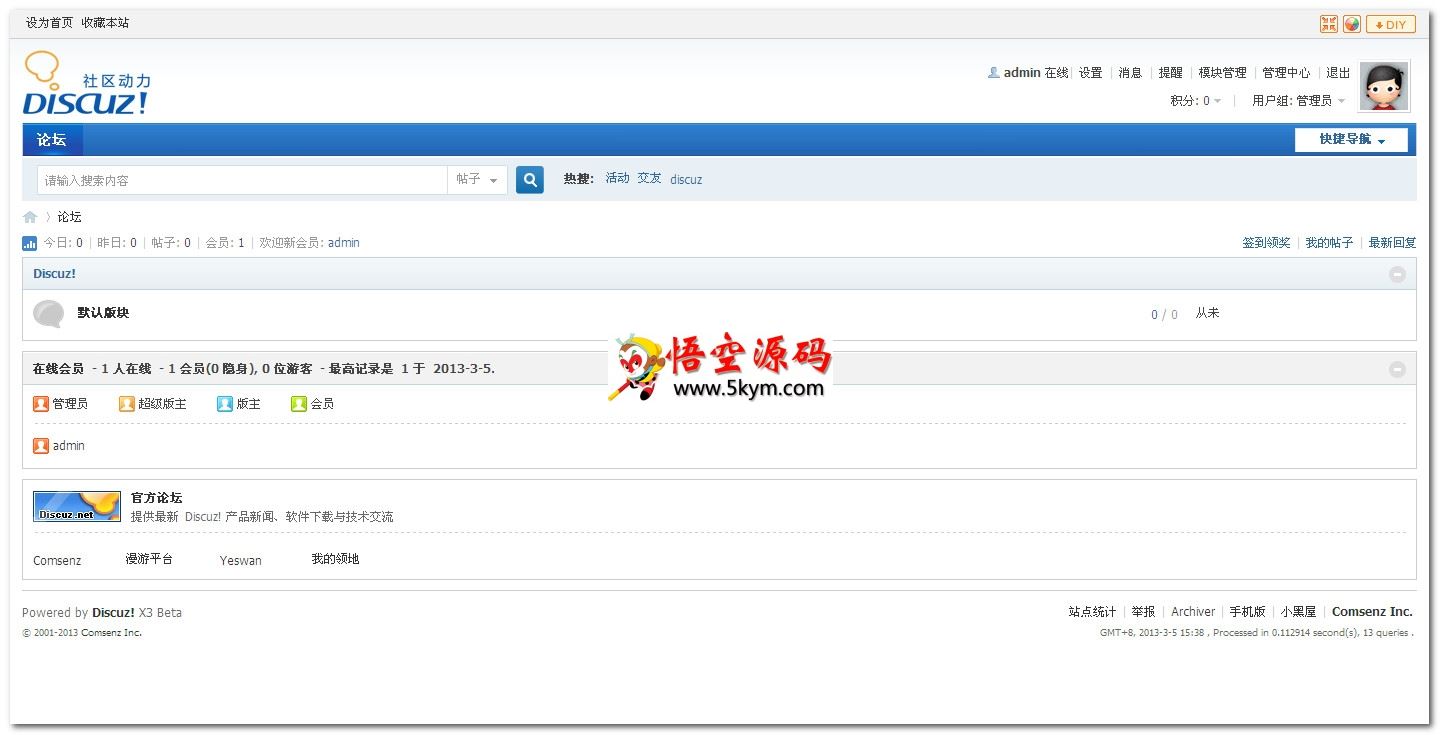Click 漫游平台 friend link

pos(149,559)
